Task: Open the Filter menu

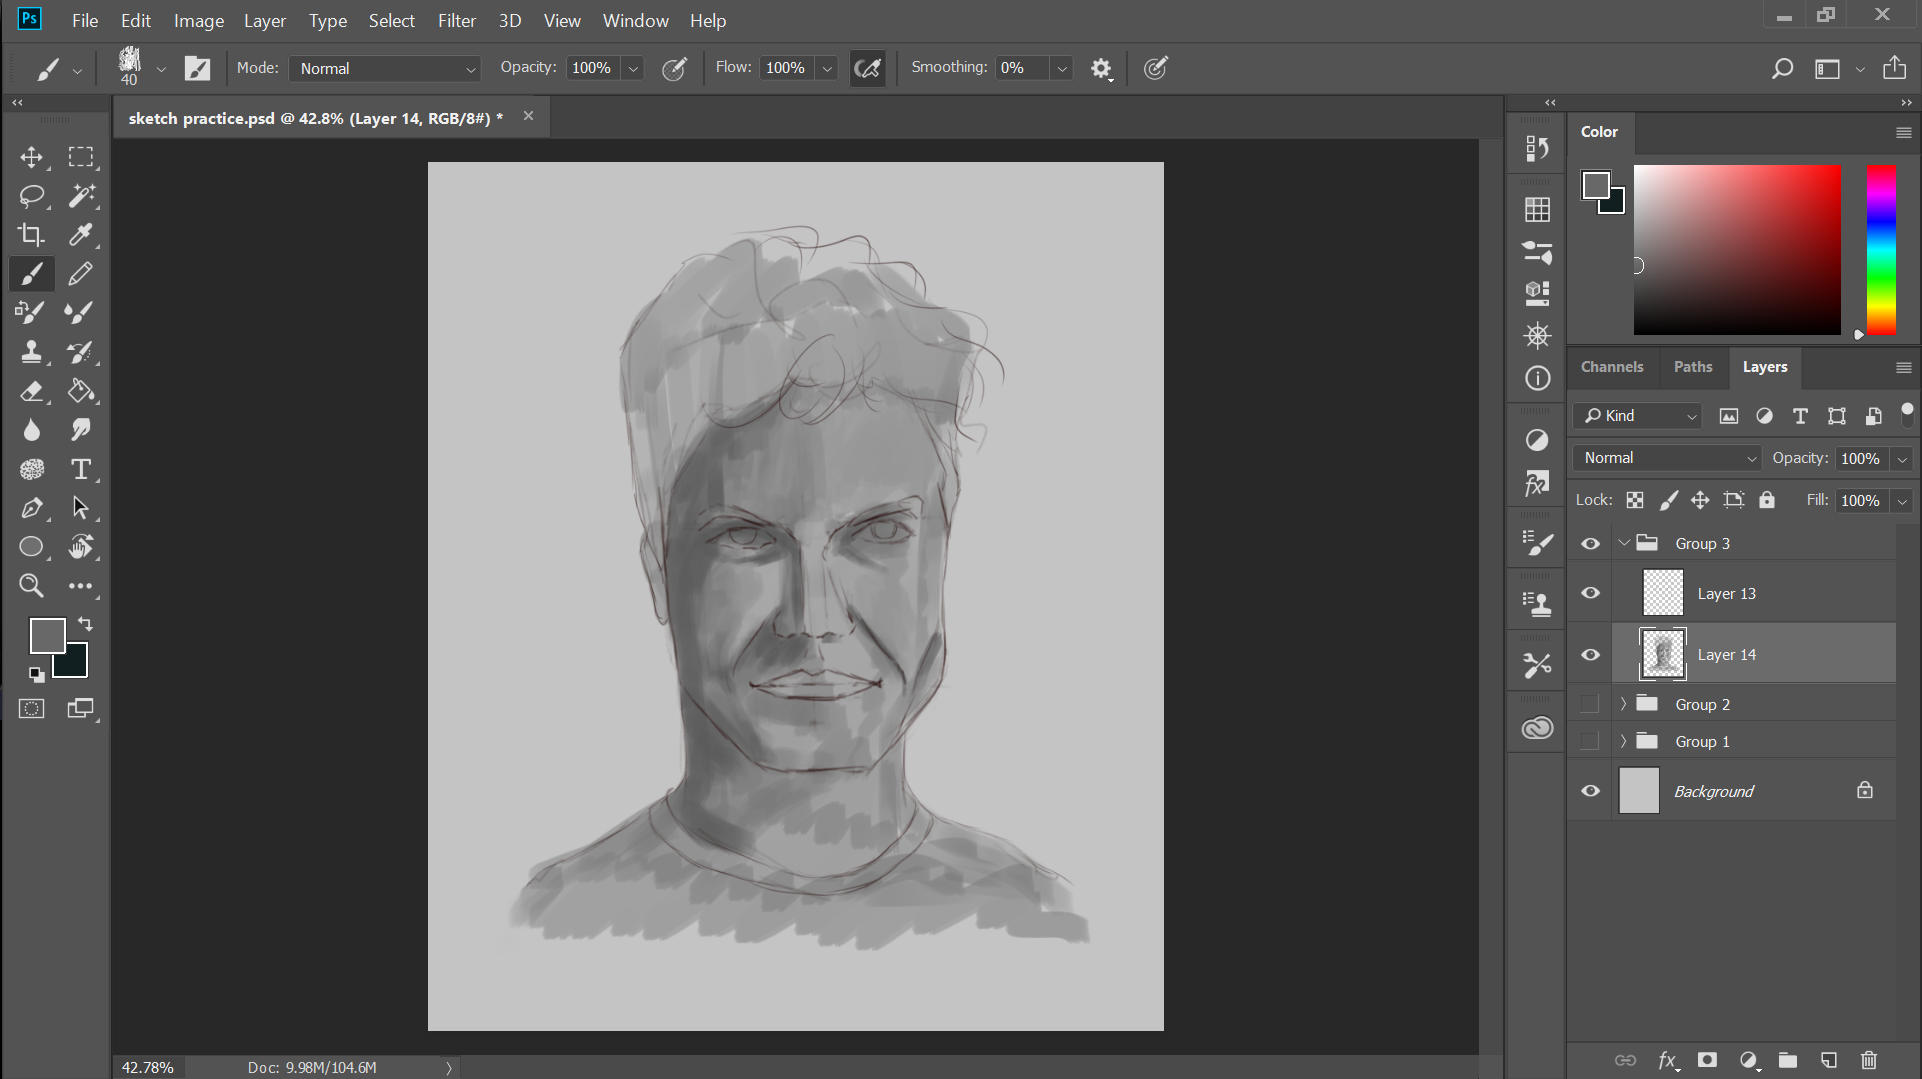Action: [456, 20]
